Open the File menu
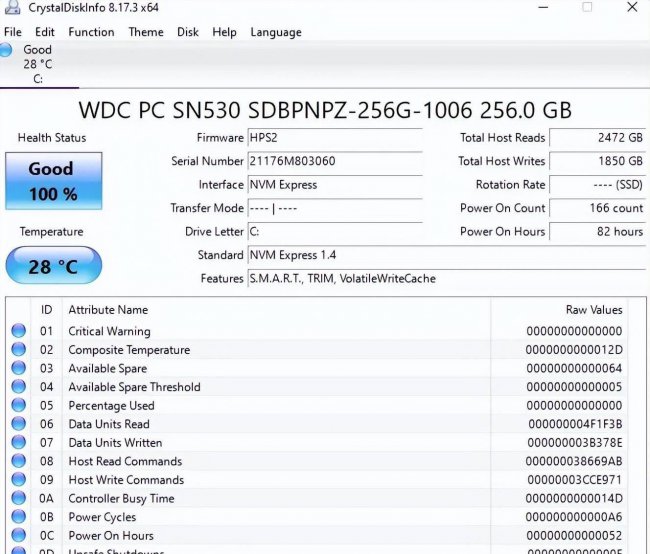This screenshot has height=554, width=650. (13, 32)
